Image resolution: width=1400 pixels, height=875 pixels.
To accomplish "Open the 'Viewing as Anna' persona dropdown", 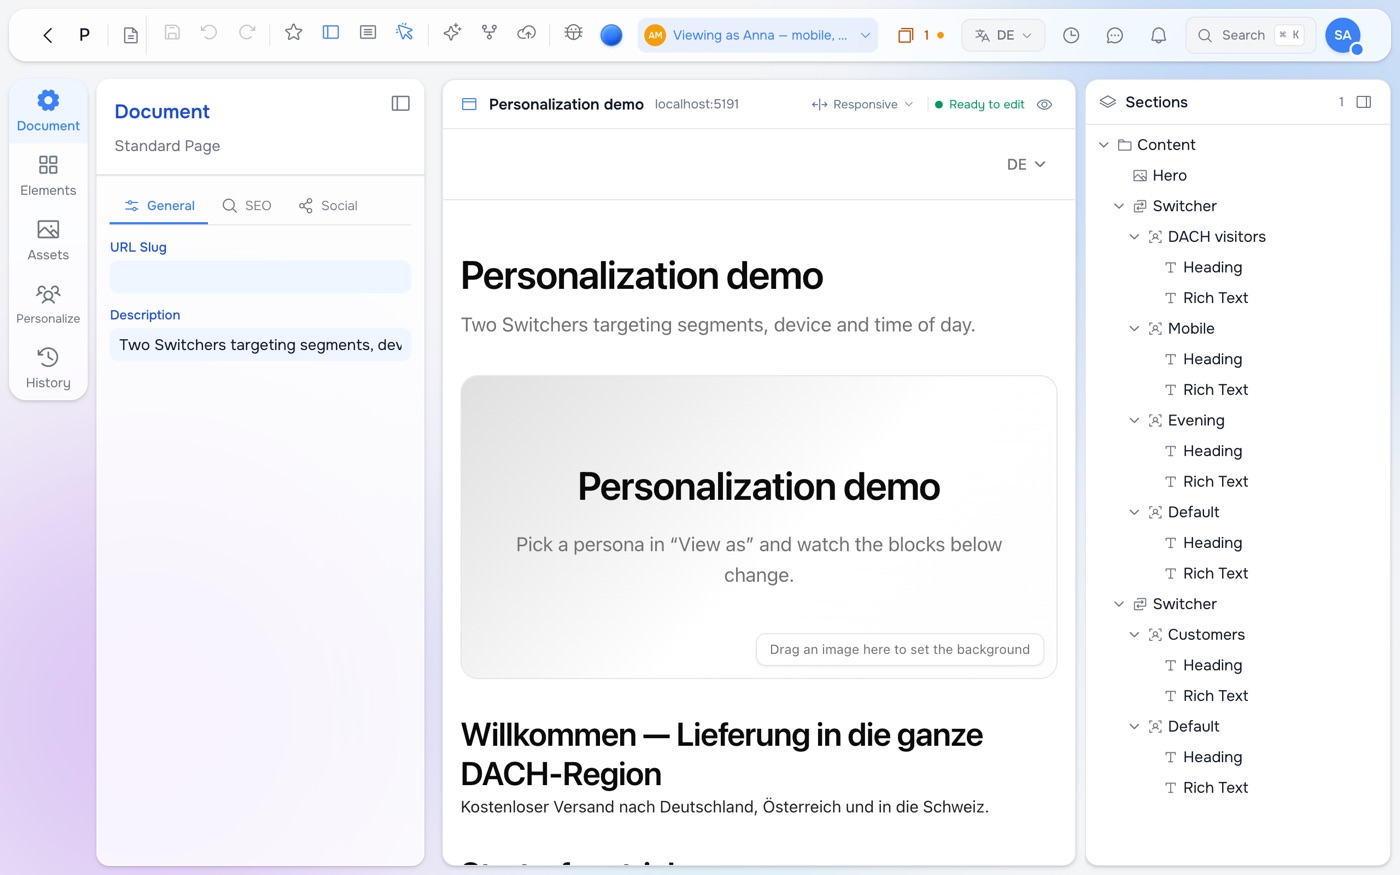I will point(758,35).
